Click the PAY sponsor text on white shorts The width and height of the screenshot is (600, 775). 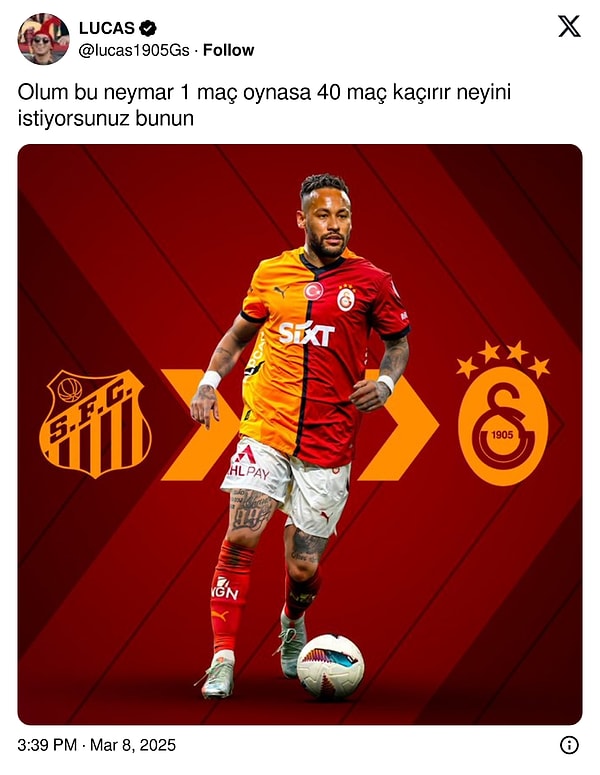[257, 473]
